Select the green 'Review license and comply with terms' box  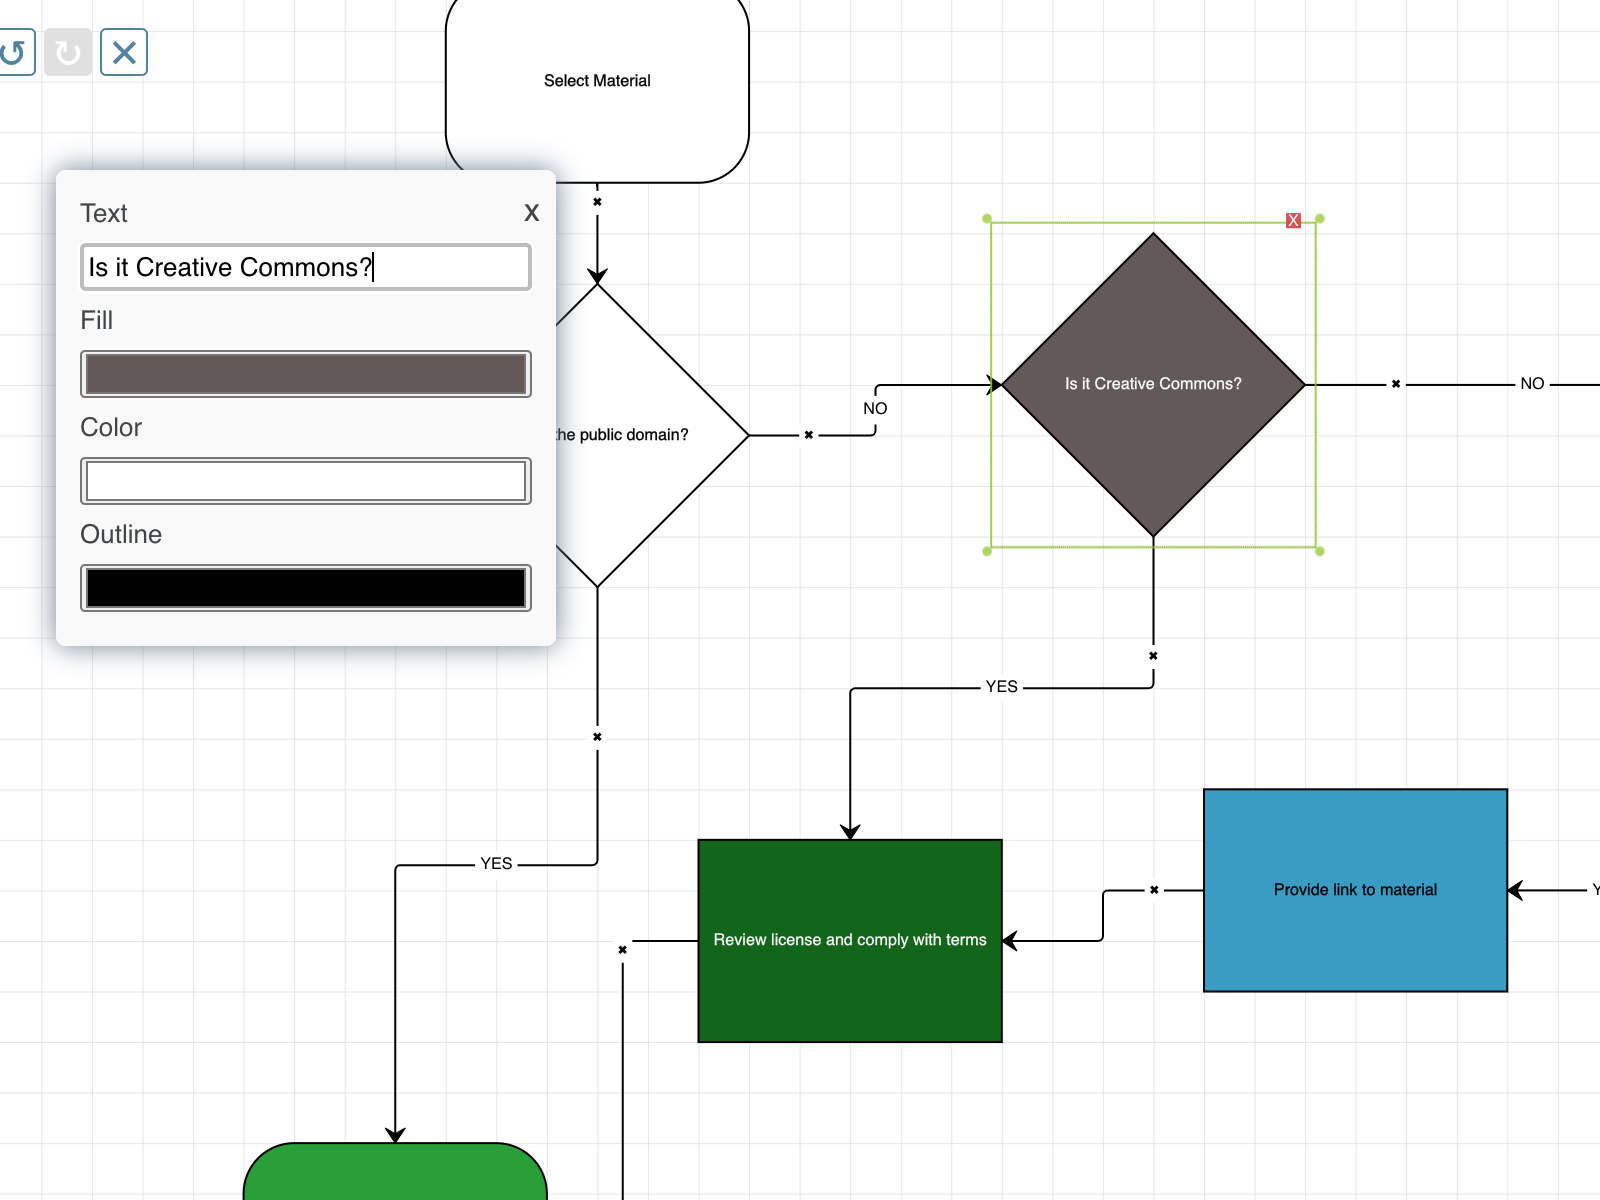pyautogui.click(x=849, y=940)
